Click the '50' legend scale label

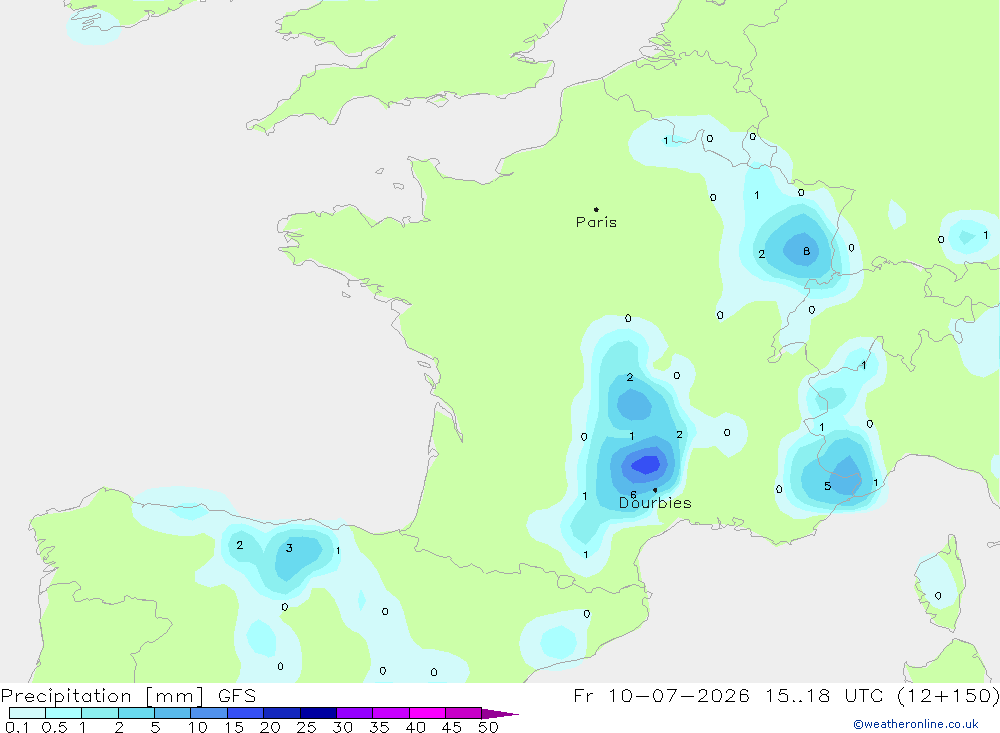click(489, 727)
